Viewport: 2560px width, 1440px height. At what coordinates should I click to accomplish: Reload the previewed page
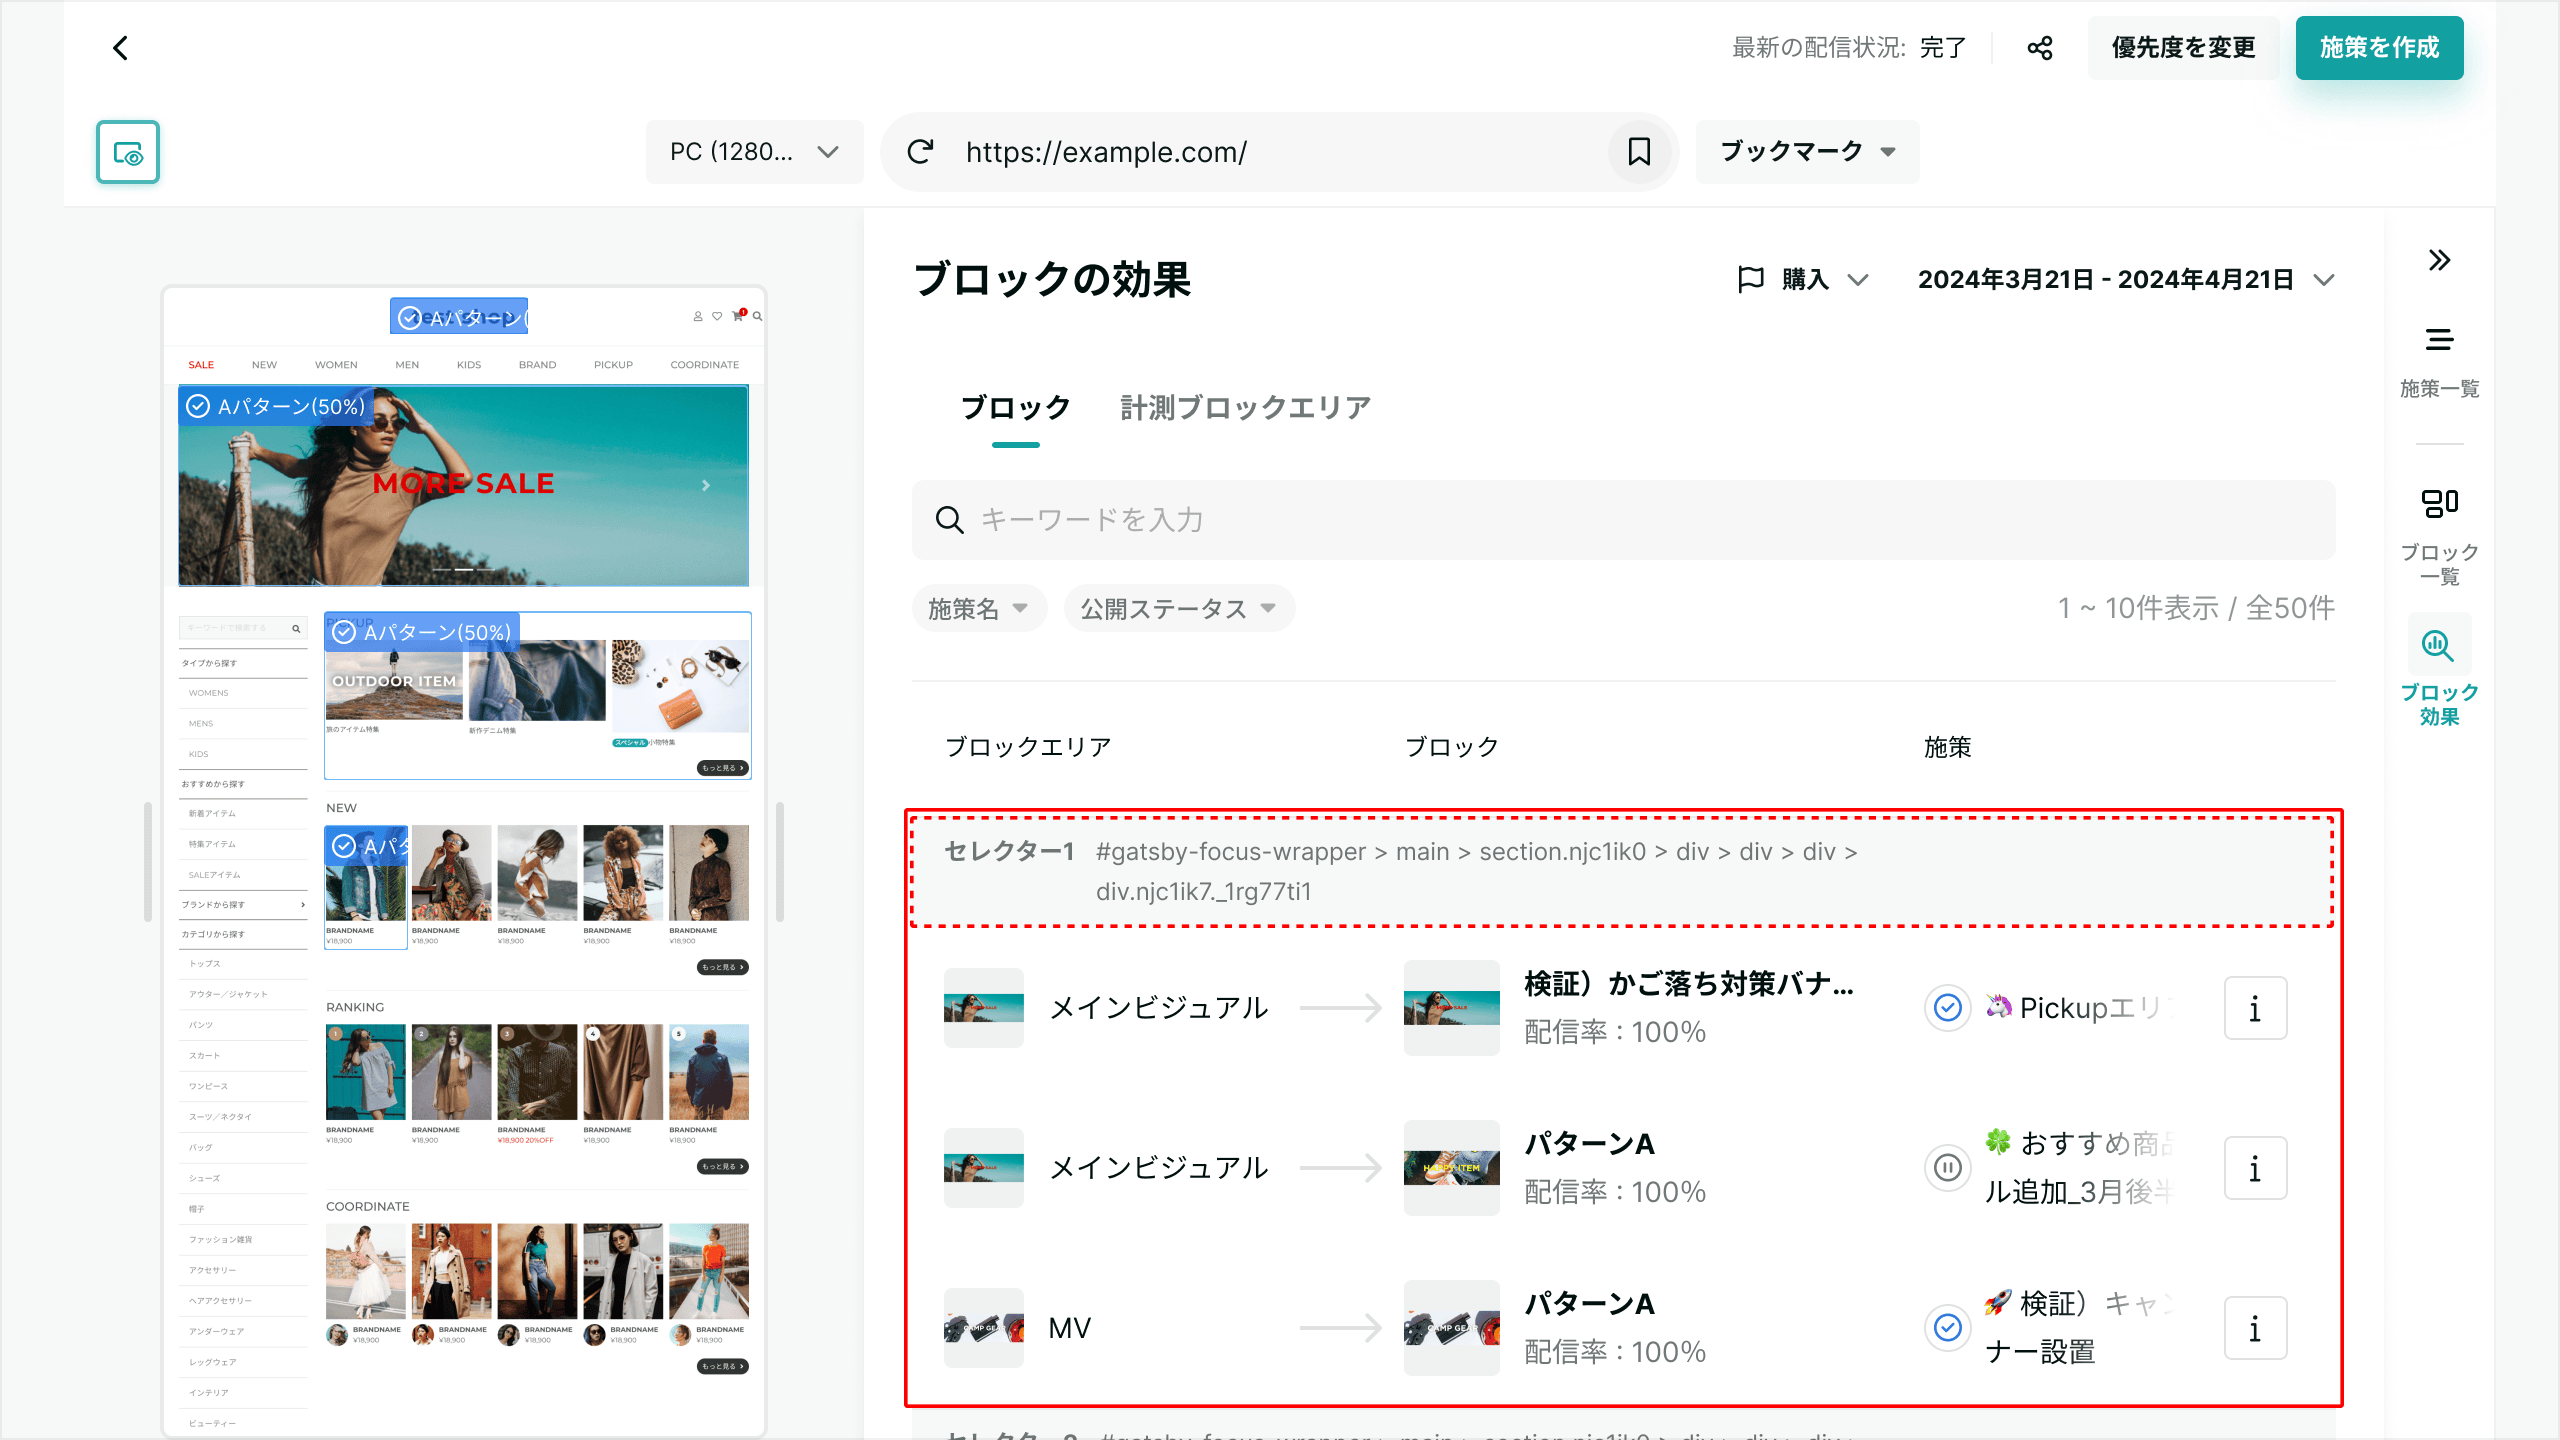tap(920, 152)
